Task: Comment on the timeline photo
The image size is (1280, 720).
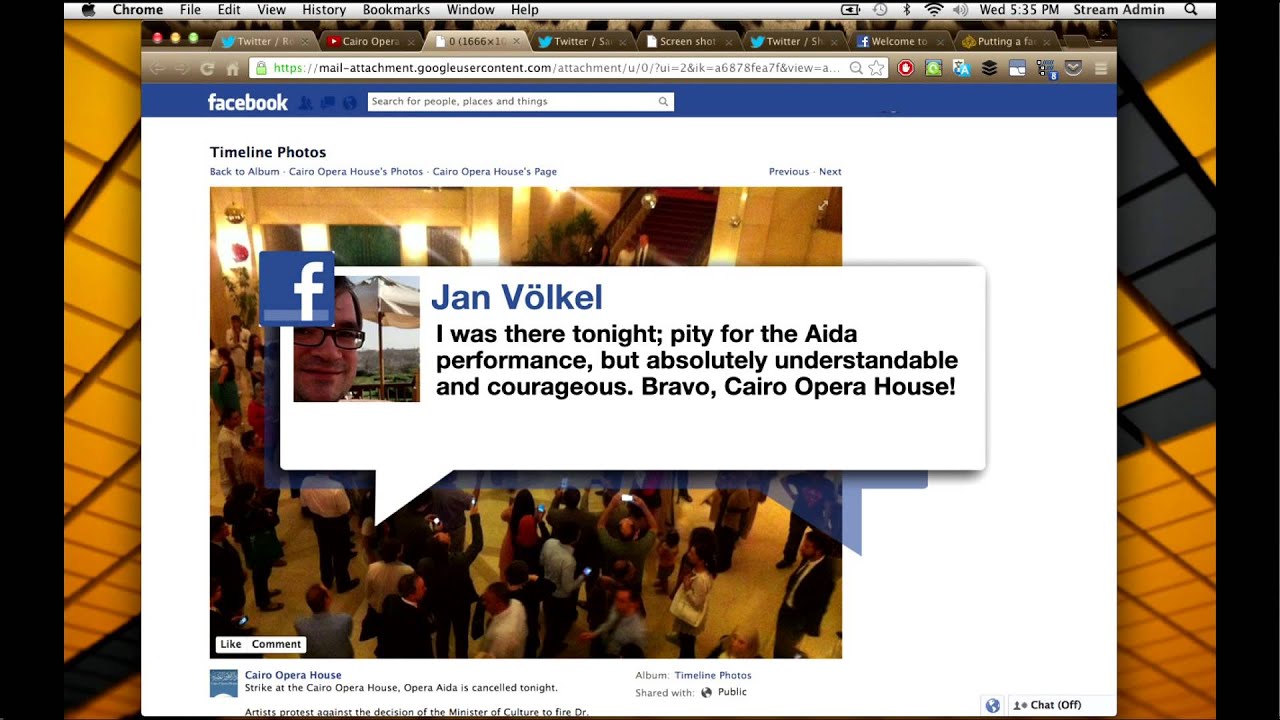Action: pos(276,645)
